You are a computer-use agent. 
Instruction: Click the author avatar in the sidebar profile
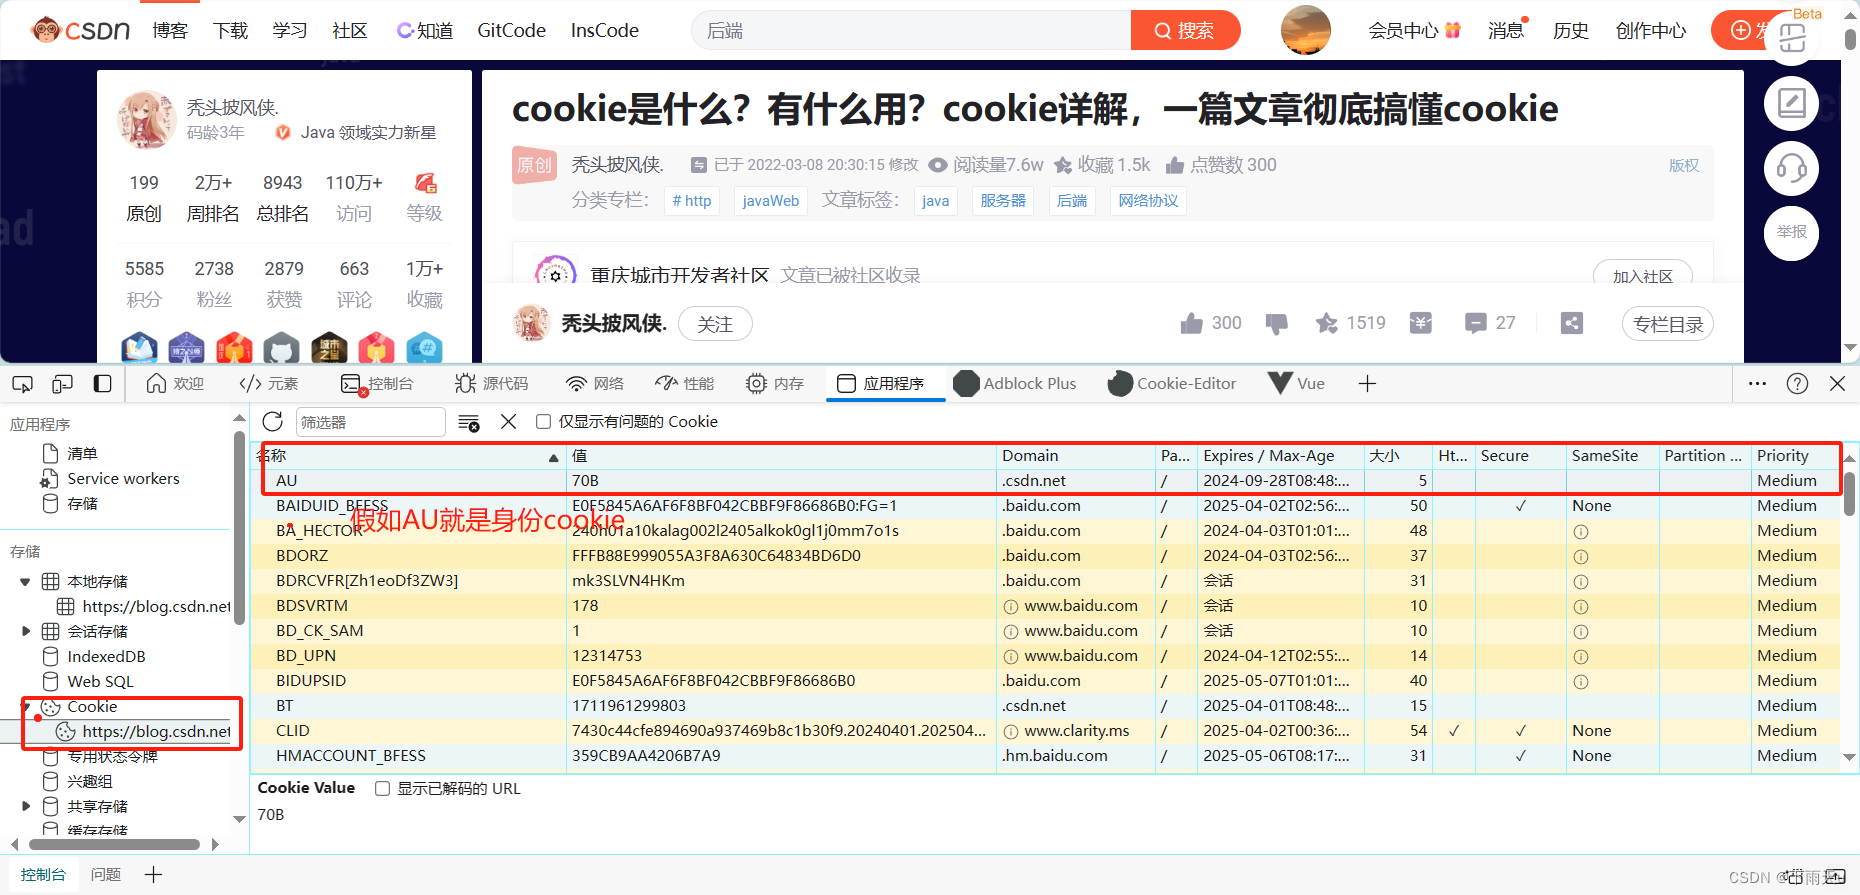(147, 119)
